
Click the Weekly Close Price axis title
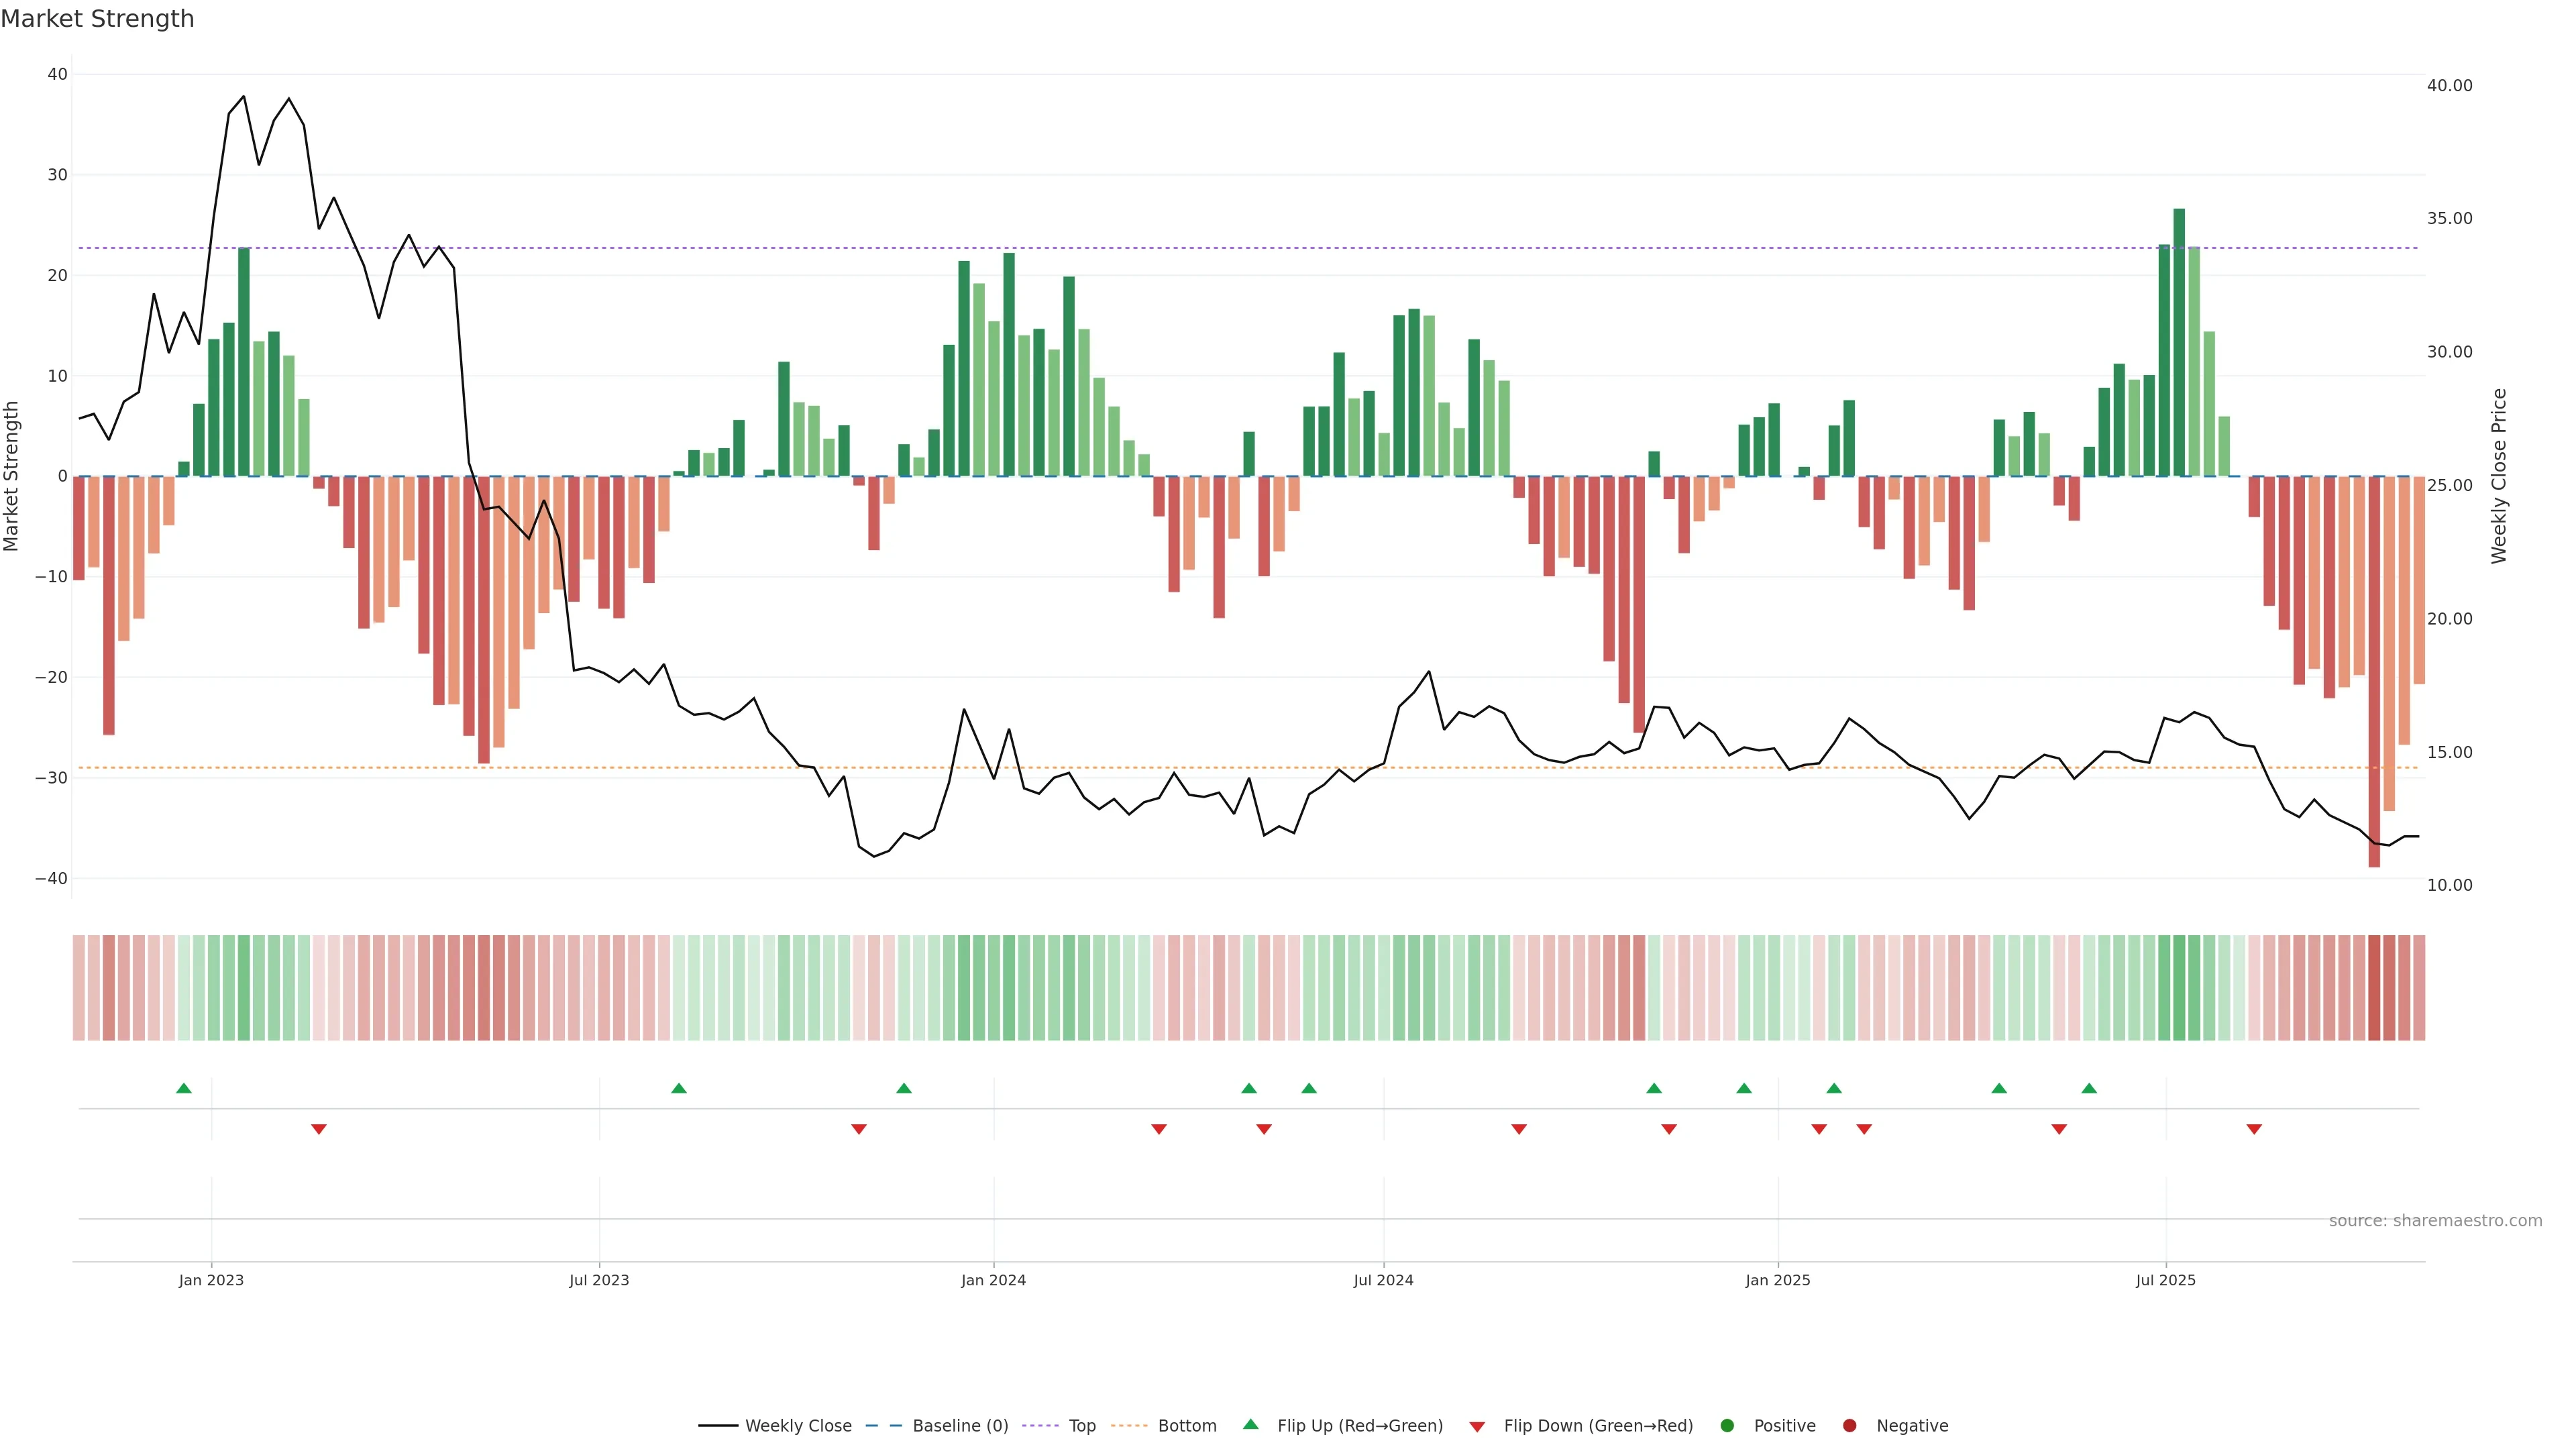point(2499,476)
